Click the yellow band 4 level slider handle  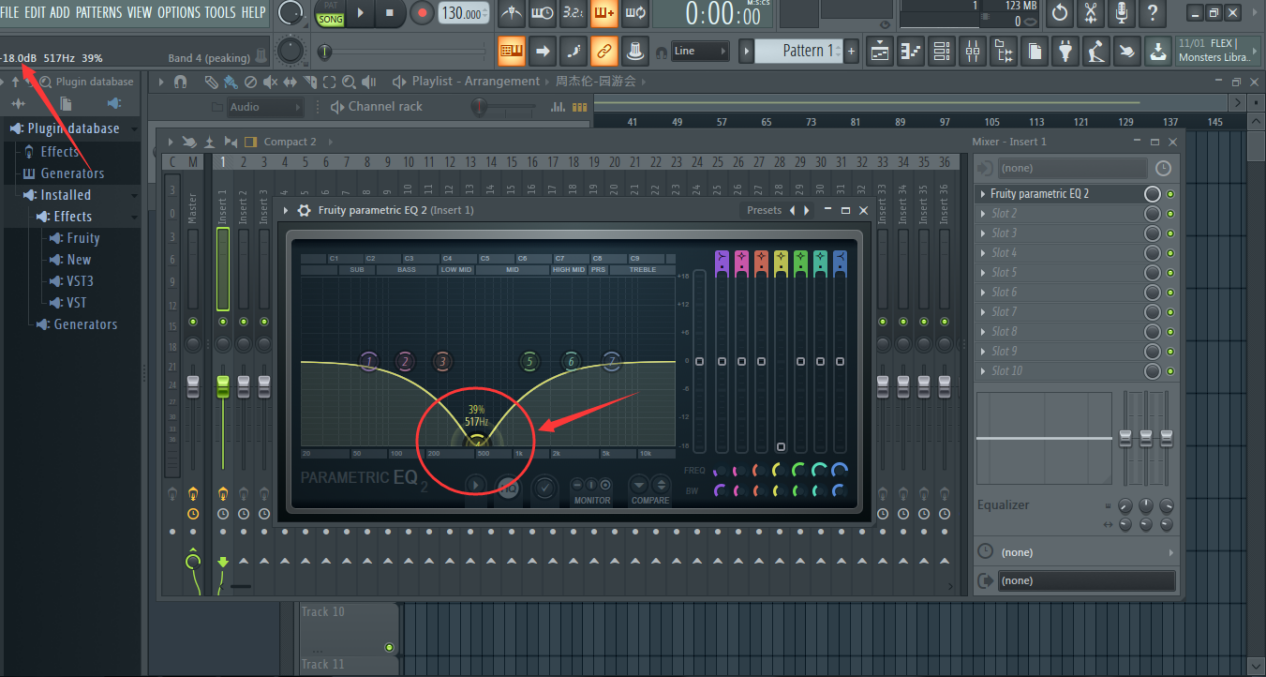click(x=780, y=447)
